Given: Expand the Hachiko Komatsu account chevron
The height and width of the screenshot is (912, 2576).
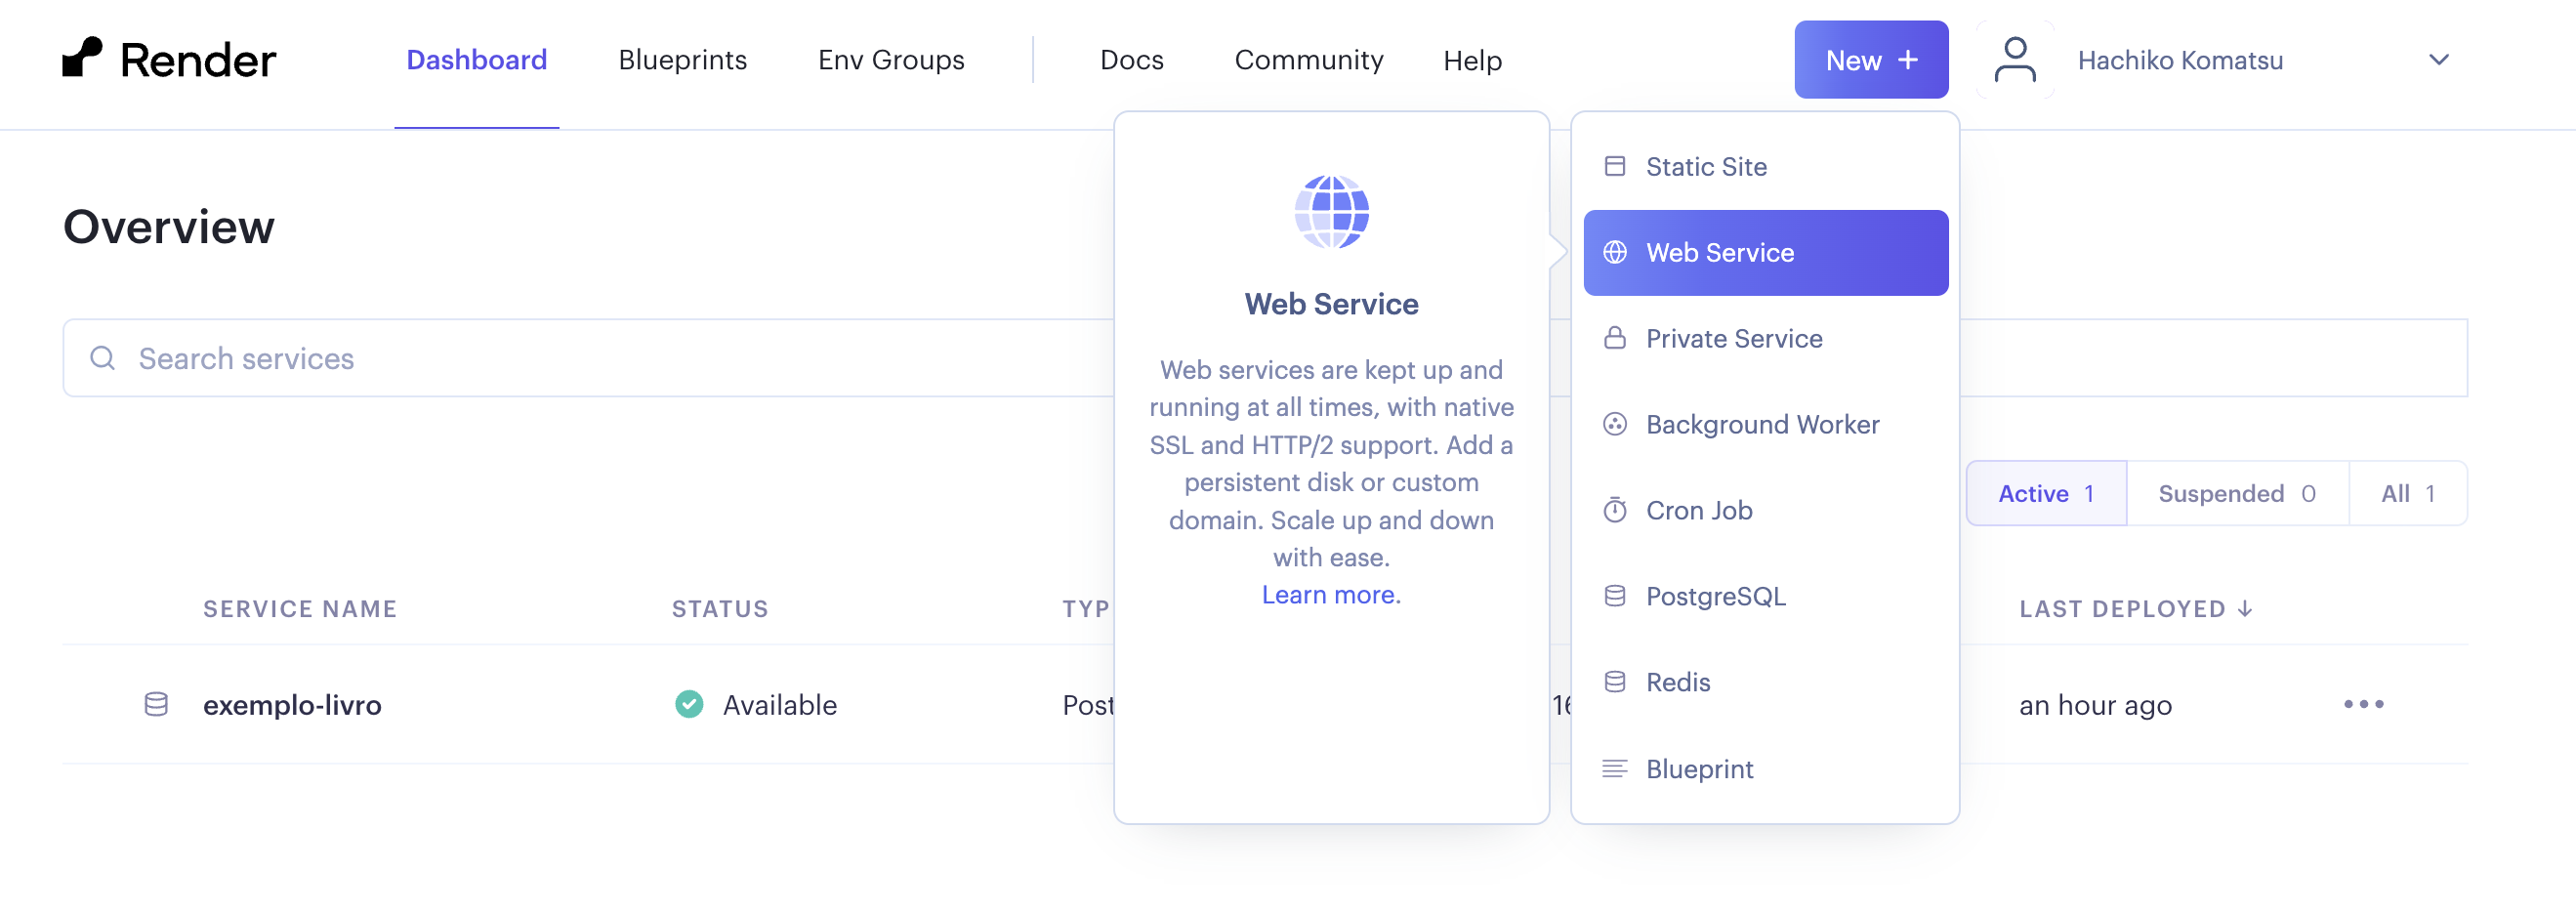Looking at the screenshot, I should coord(2438,60).
